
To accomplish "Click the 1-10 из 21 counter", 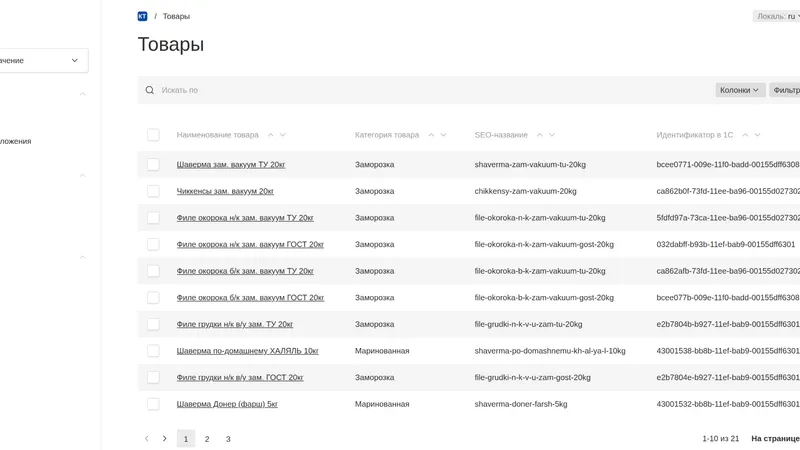I will pyautogui.click(x=720, y=438).
